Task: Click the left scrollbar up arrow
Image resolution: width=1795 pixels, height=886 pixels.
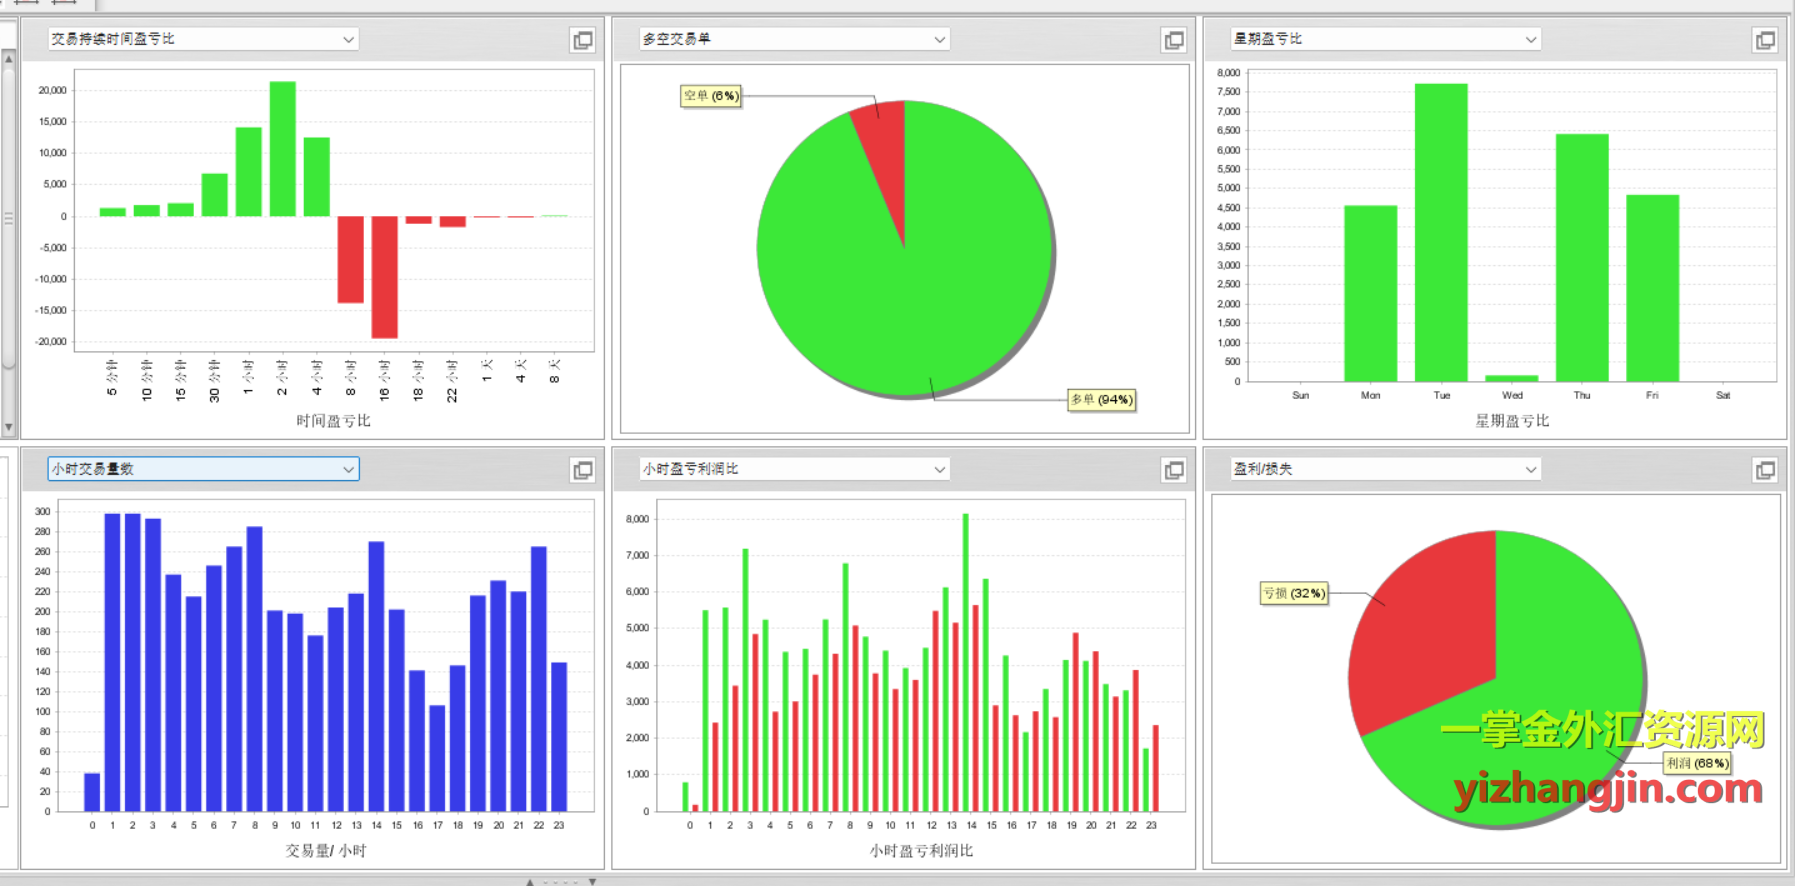Action: coord(9,59)
